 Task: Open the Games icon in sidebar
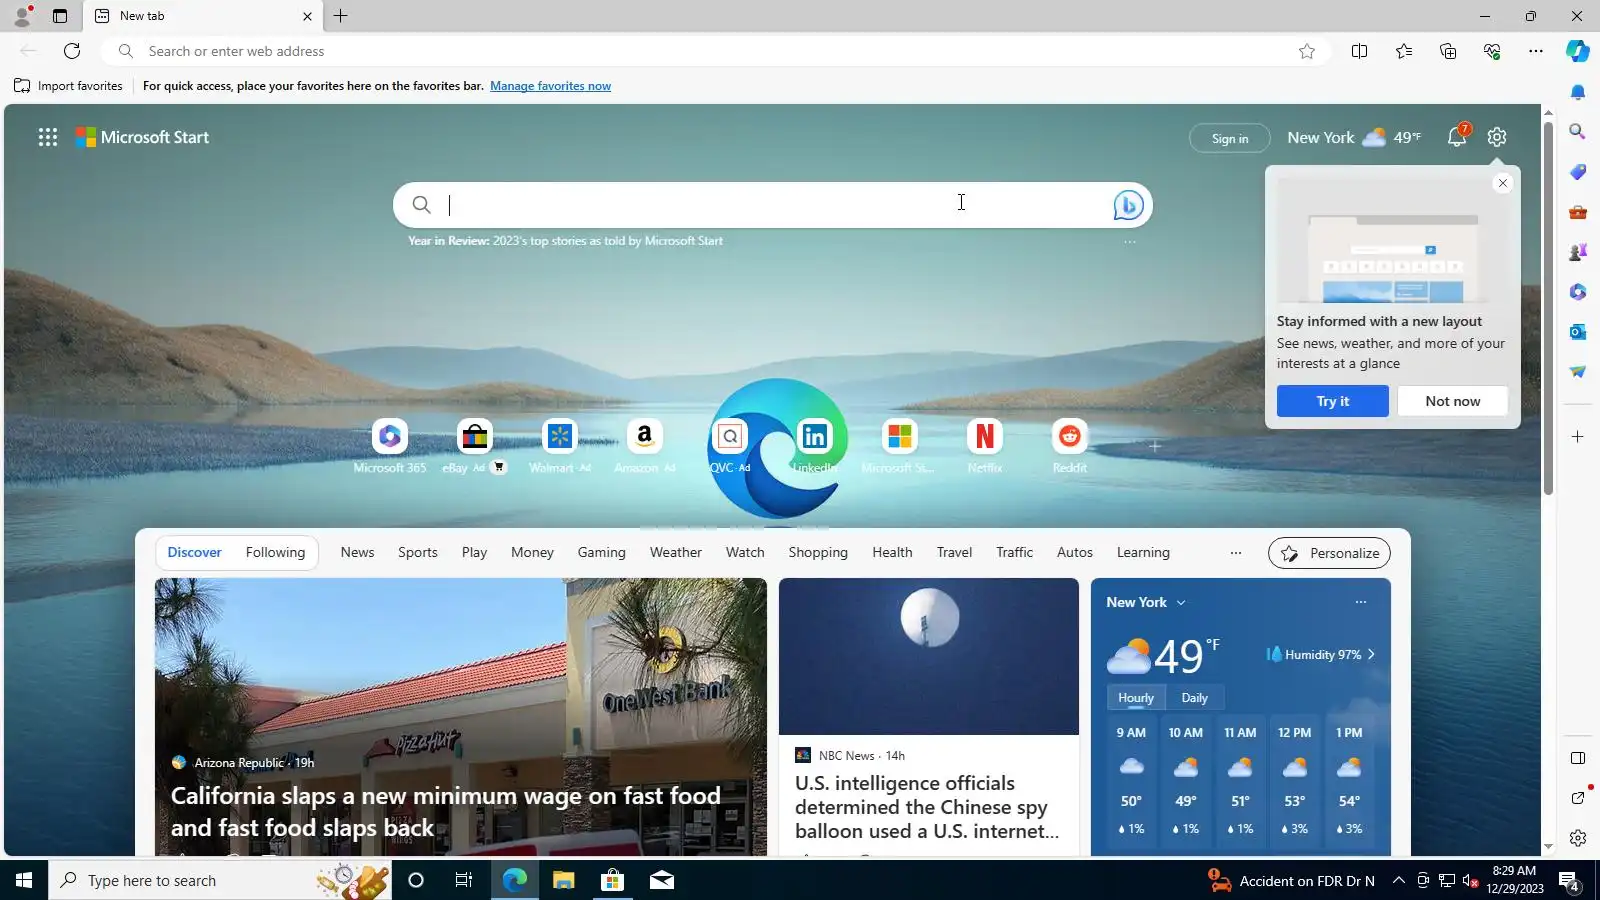[x=1577, y=252]
